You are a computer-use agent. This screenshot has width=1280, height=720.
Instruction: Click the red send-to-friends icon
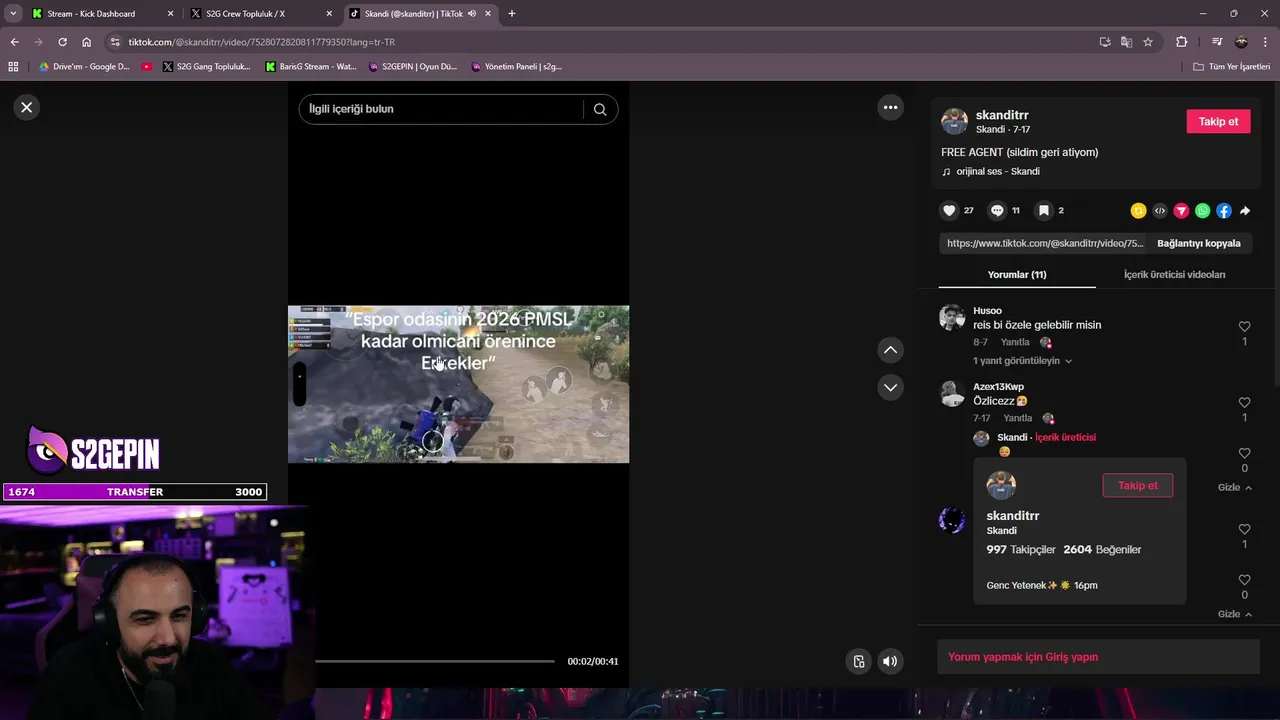1181,211
